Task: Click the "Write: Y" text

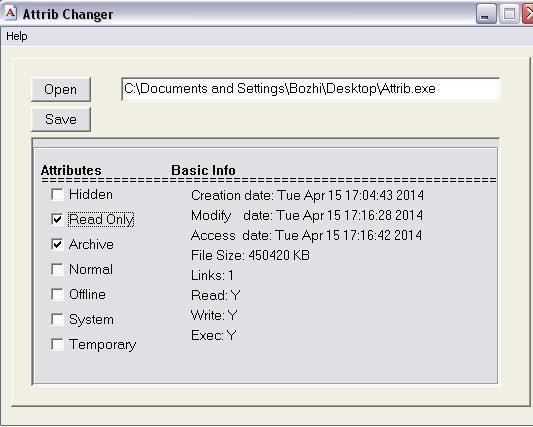Action: coord(214,315)
